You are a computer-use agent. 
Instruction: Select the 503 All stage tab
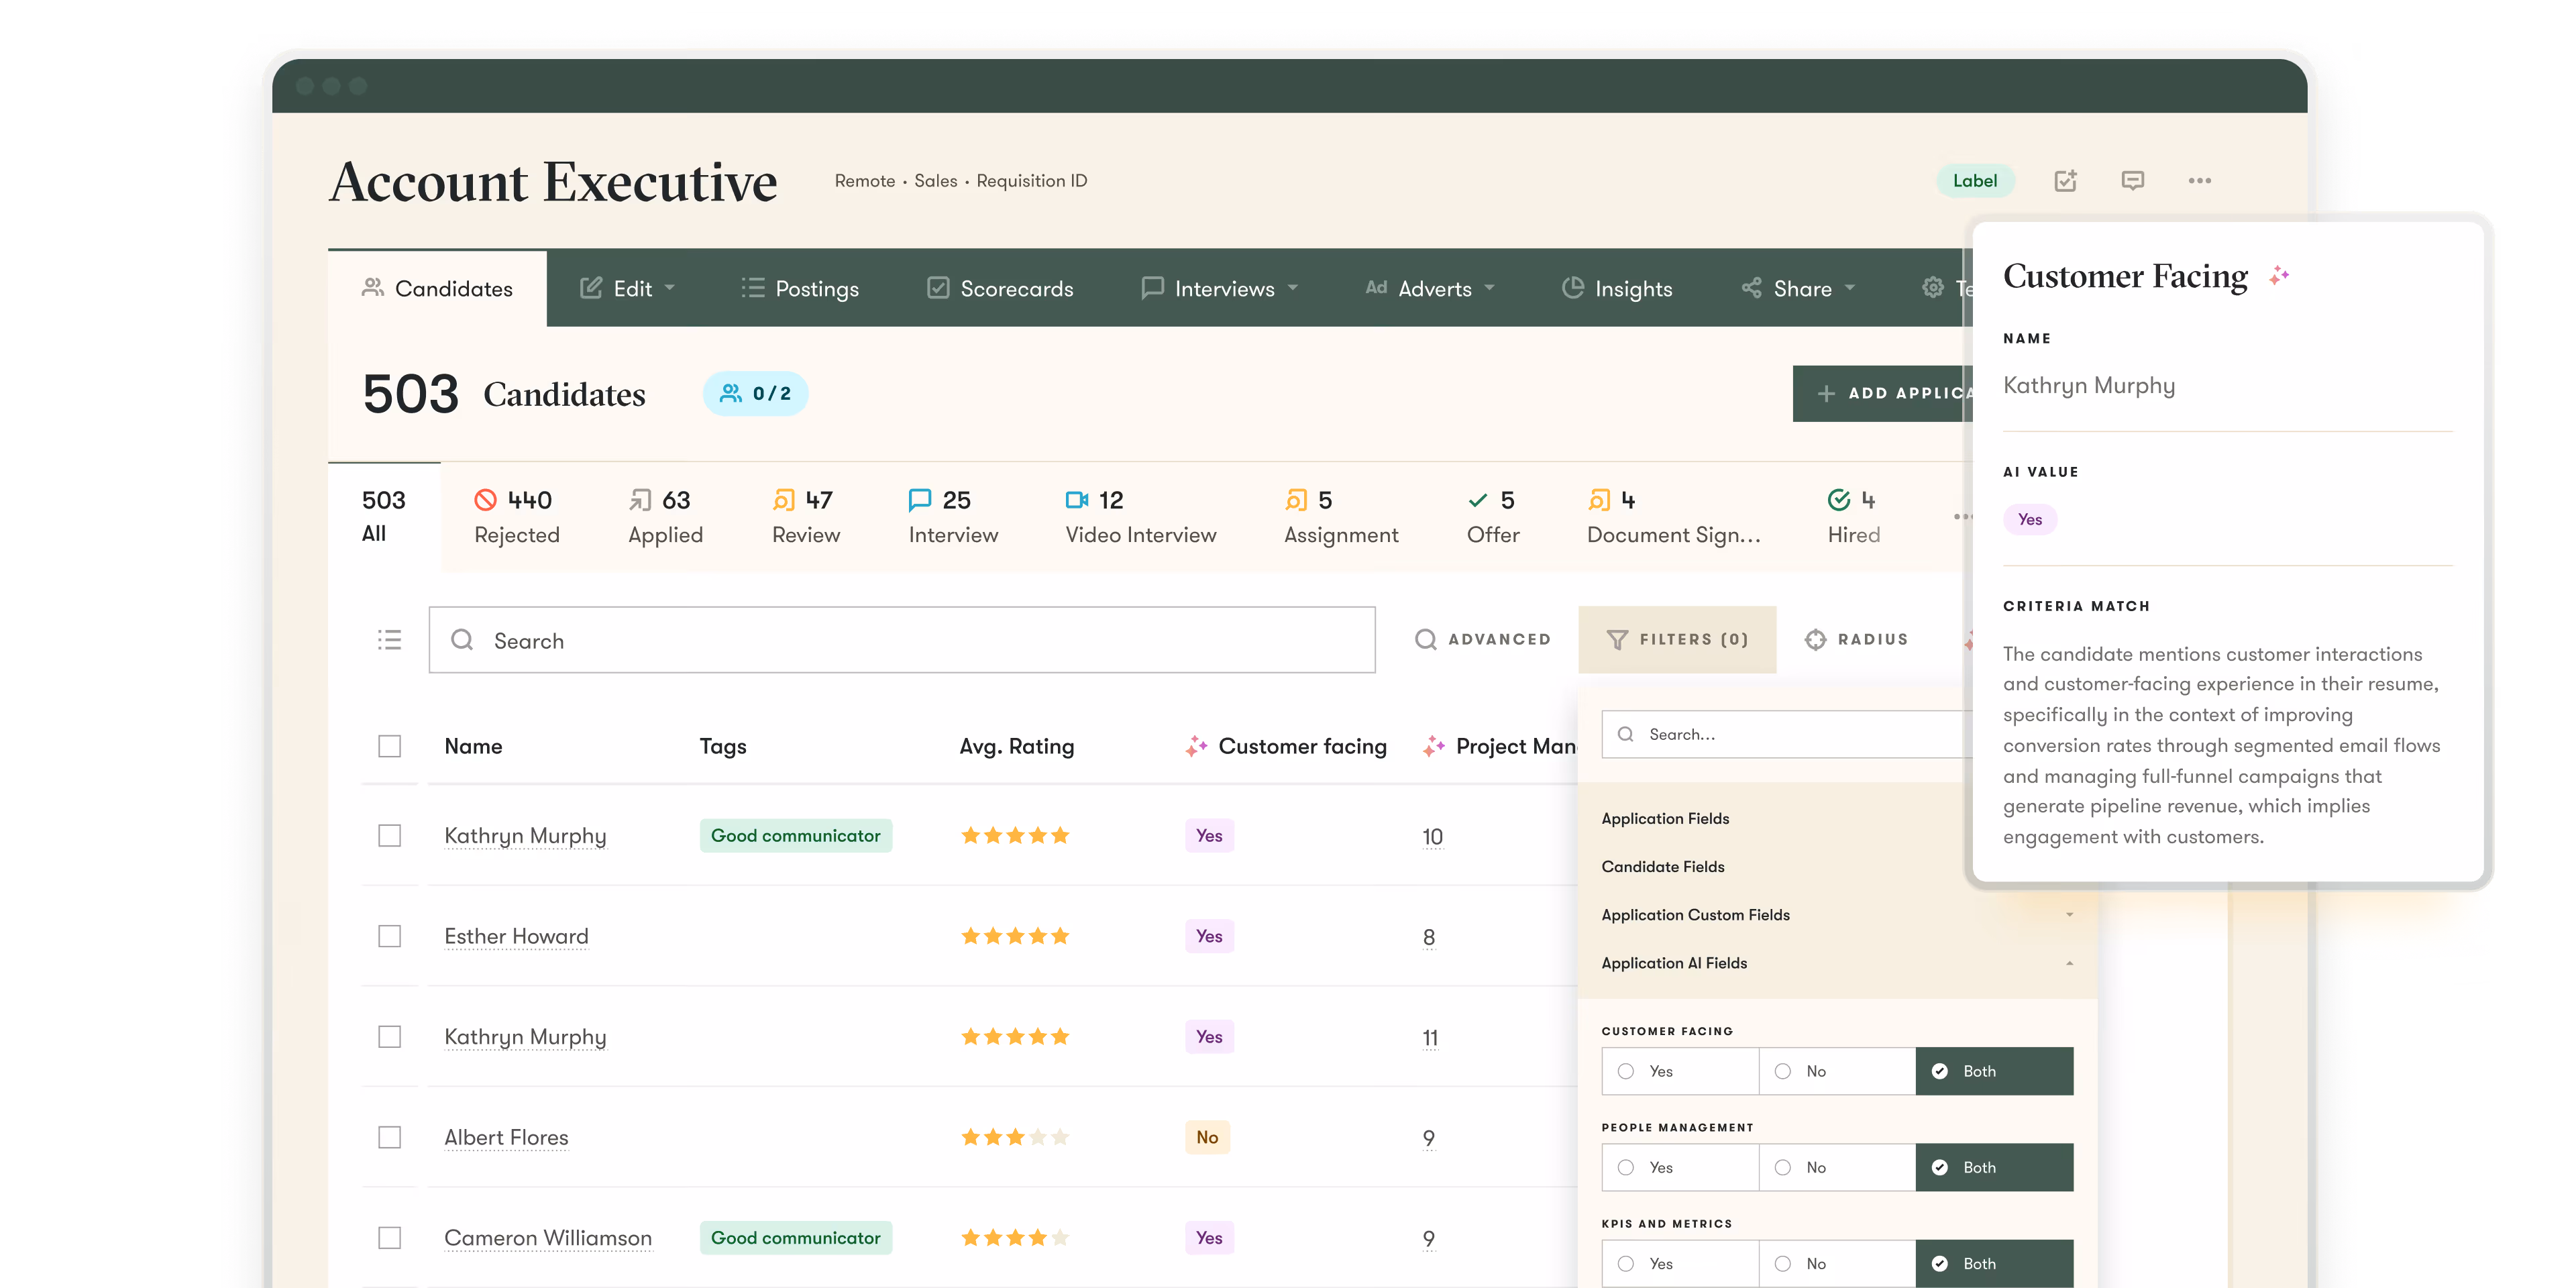tap(384, 516)
